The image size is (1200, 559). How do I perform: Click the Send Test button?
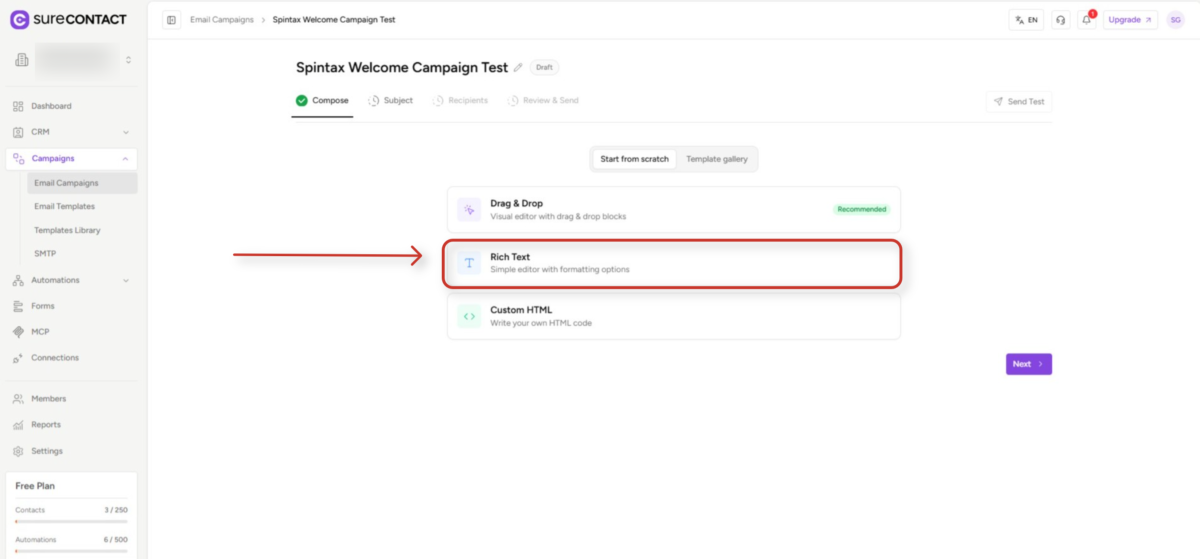pyautogui.click(x=1019, y=102)
